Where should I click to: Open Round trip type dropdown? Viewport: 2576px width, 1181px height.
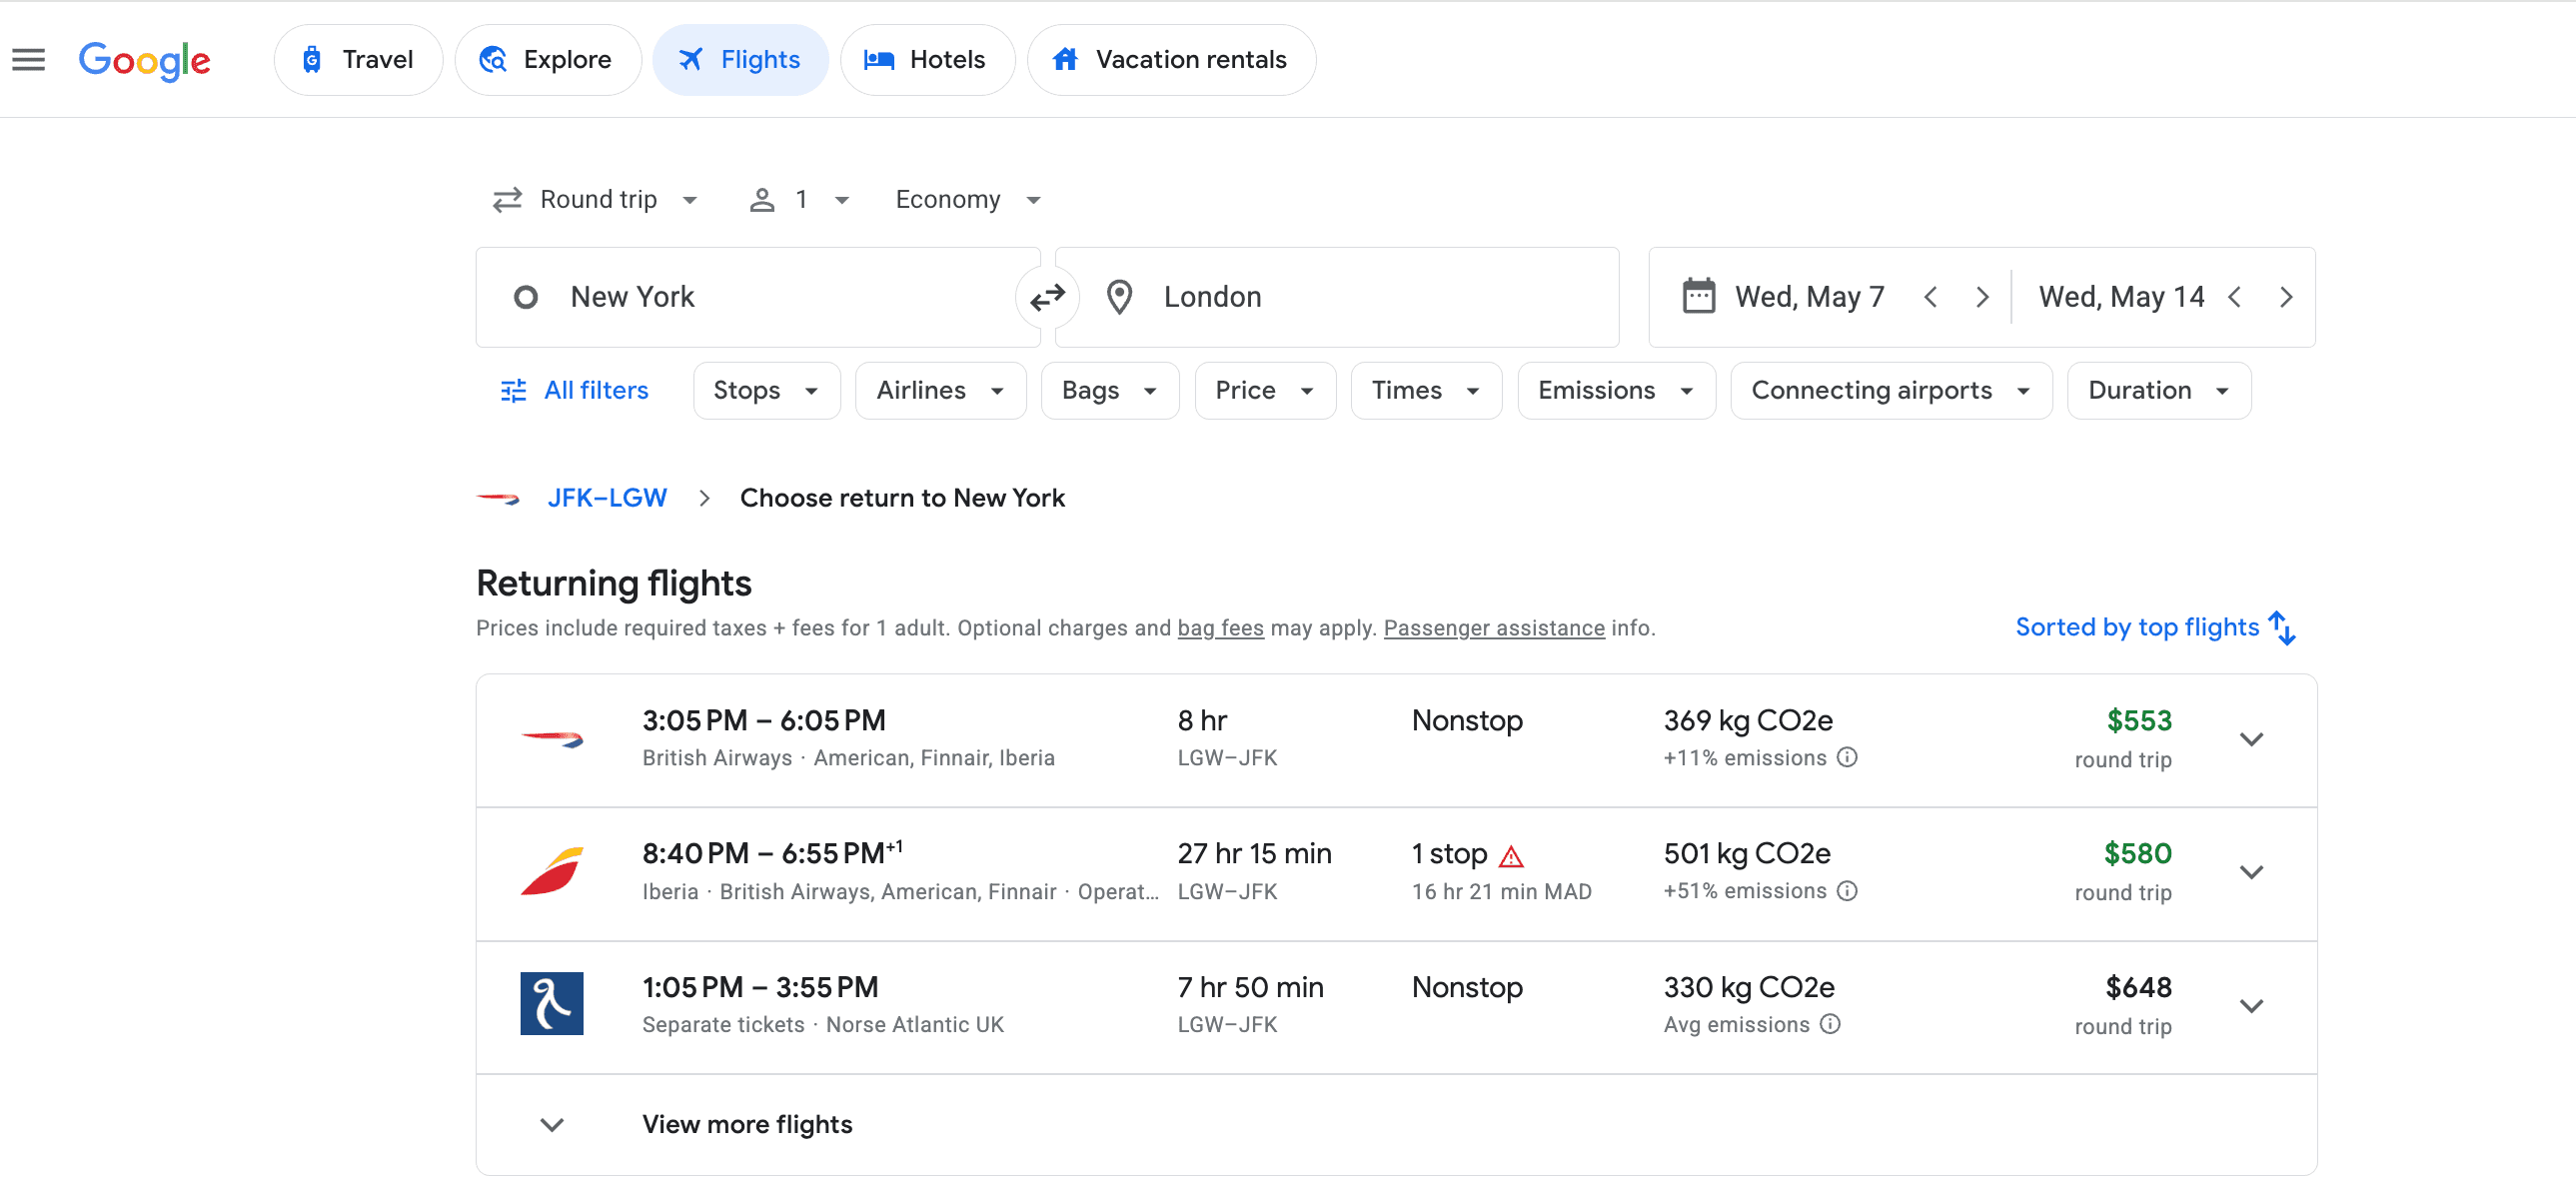click(x=595, y=200)
